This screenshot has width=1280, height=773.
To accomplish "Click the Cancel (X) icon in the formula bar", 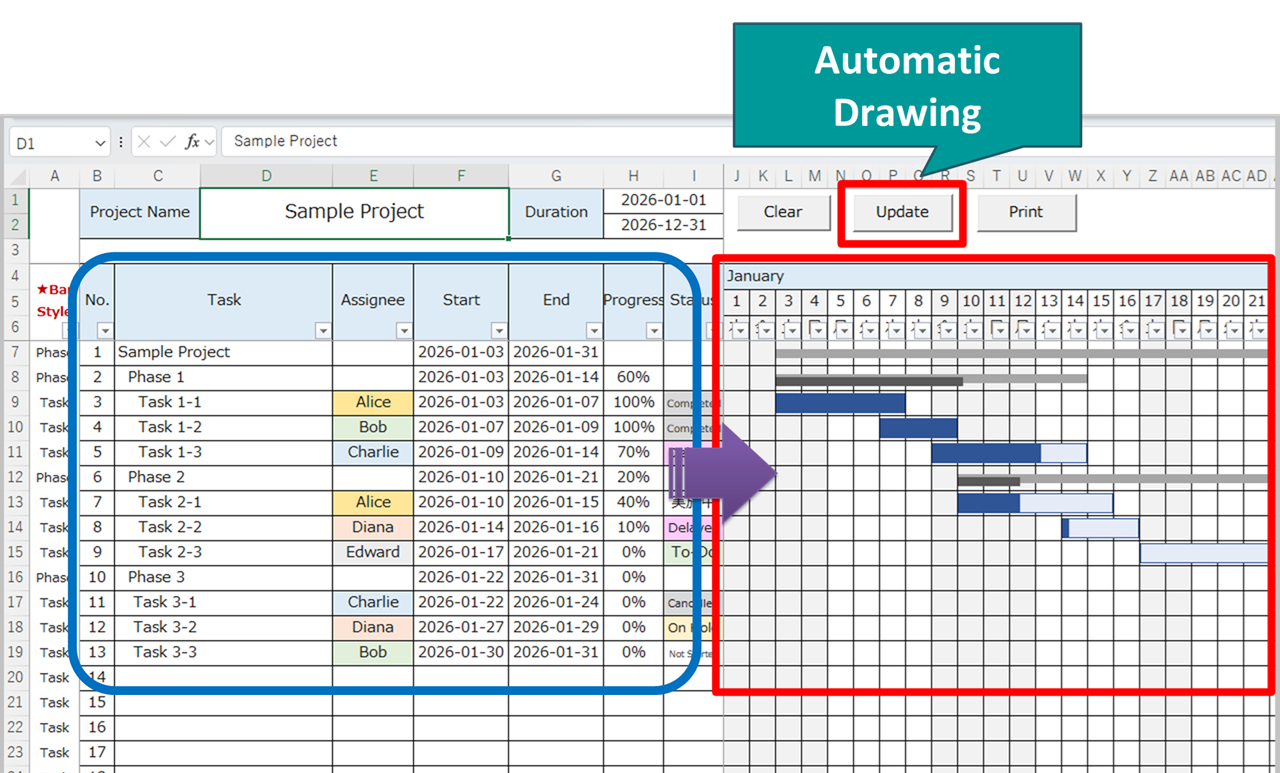I will point(143,141).
